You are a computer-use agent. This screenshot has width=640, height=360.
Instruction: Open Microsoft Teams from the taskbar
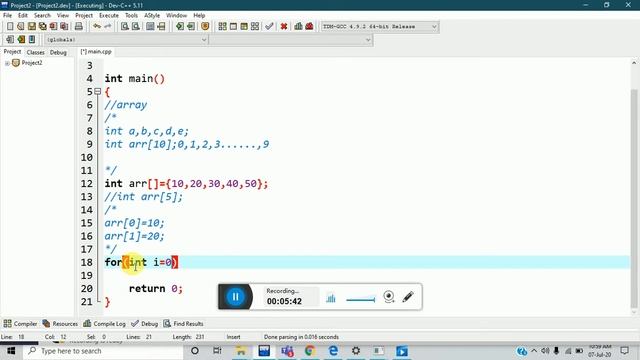pos(287,351)
